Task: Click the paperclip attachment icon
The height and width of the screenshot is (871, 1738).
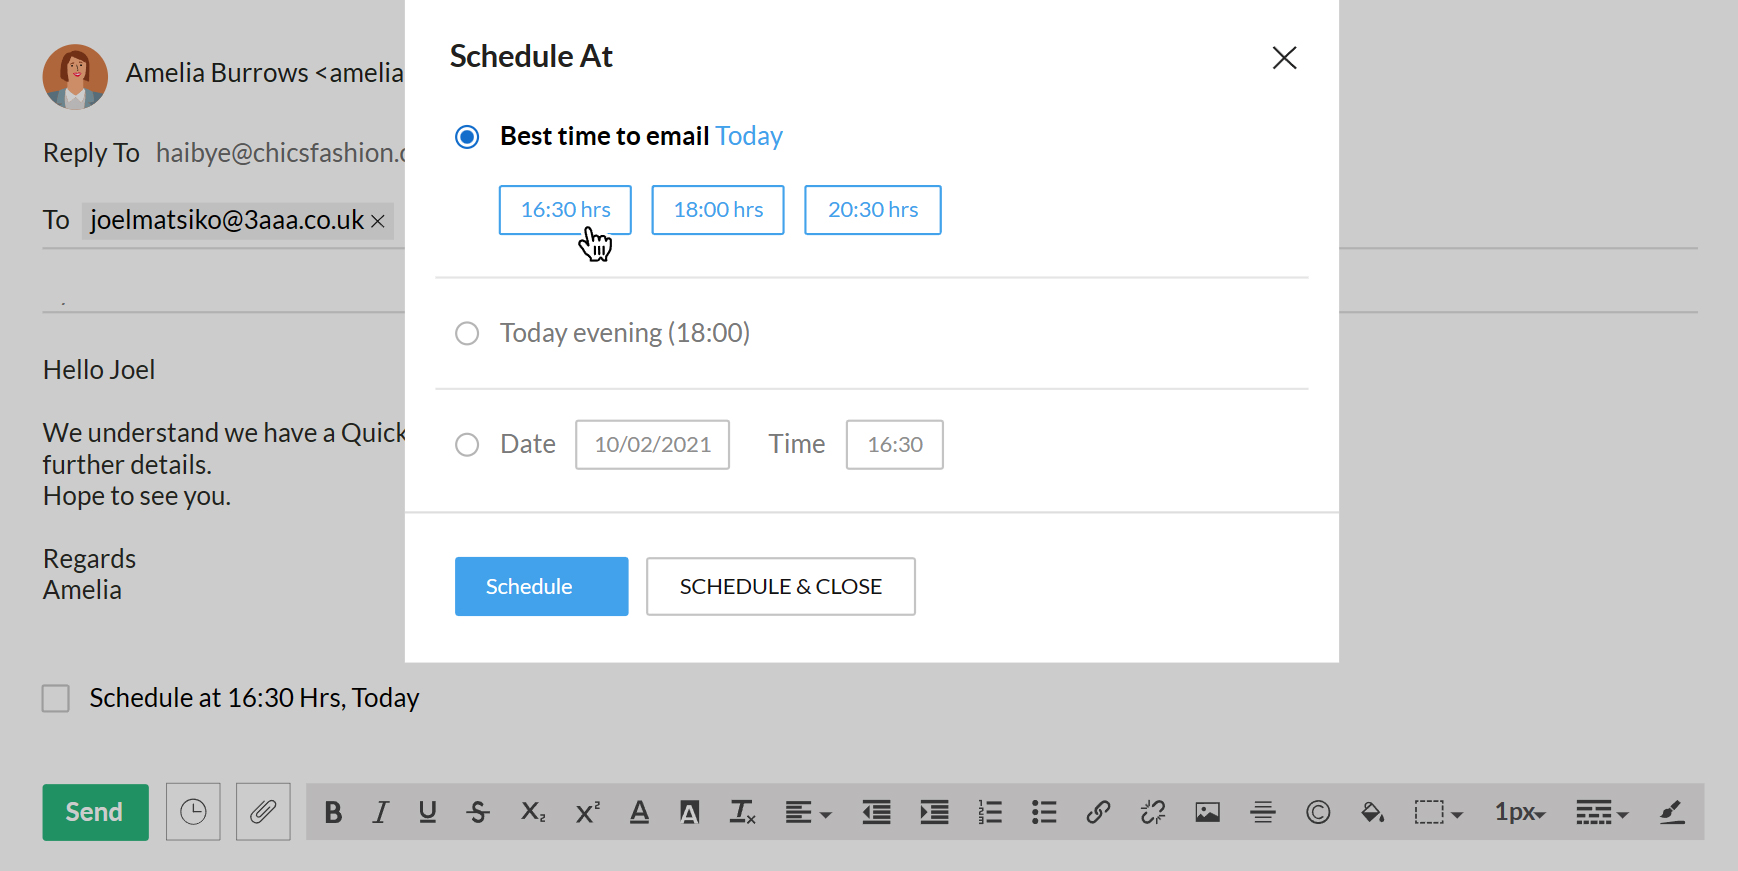Action: 263,812
